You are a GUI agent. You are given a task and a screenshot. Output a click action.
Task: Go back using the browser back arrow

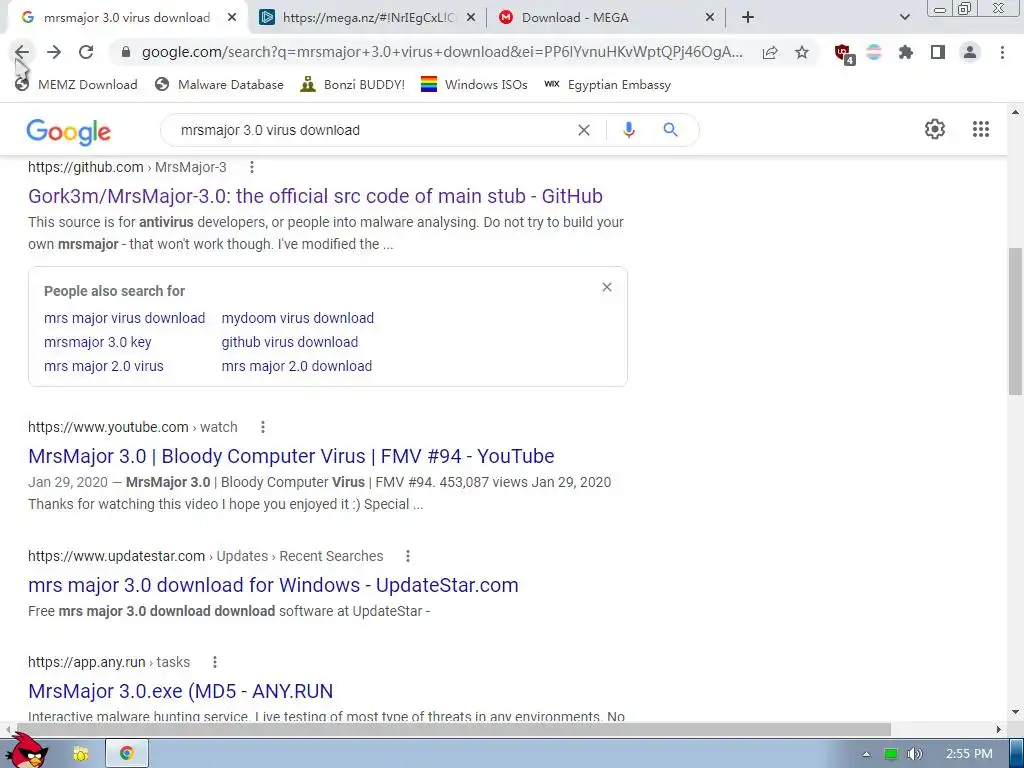(22, 52)
